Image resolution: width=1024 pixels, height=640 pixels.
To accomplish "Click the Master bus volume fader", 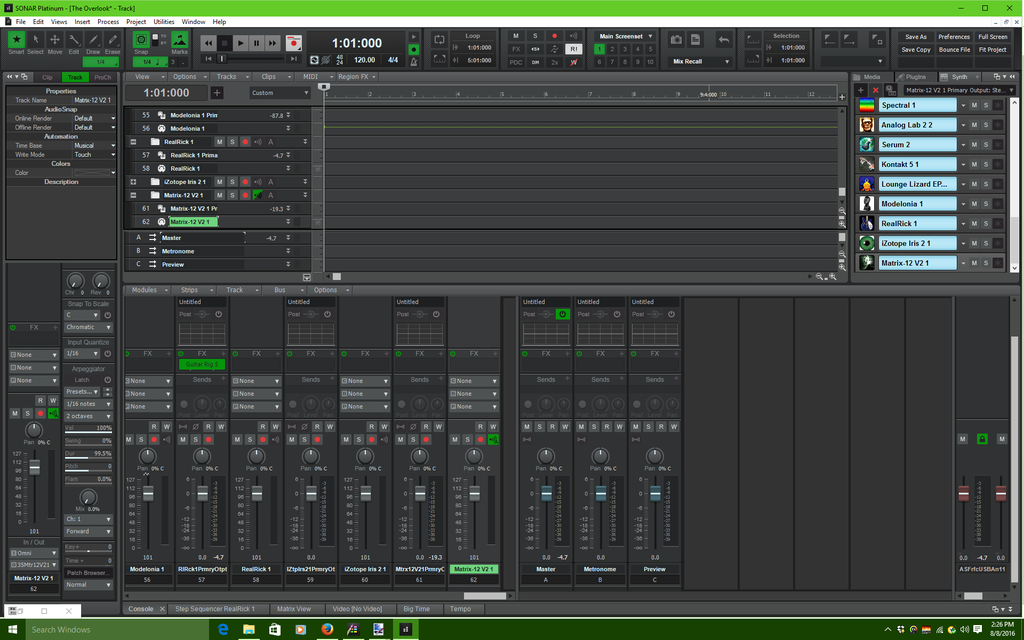I will (x=546, y=494).
